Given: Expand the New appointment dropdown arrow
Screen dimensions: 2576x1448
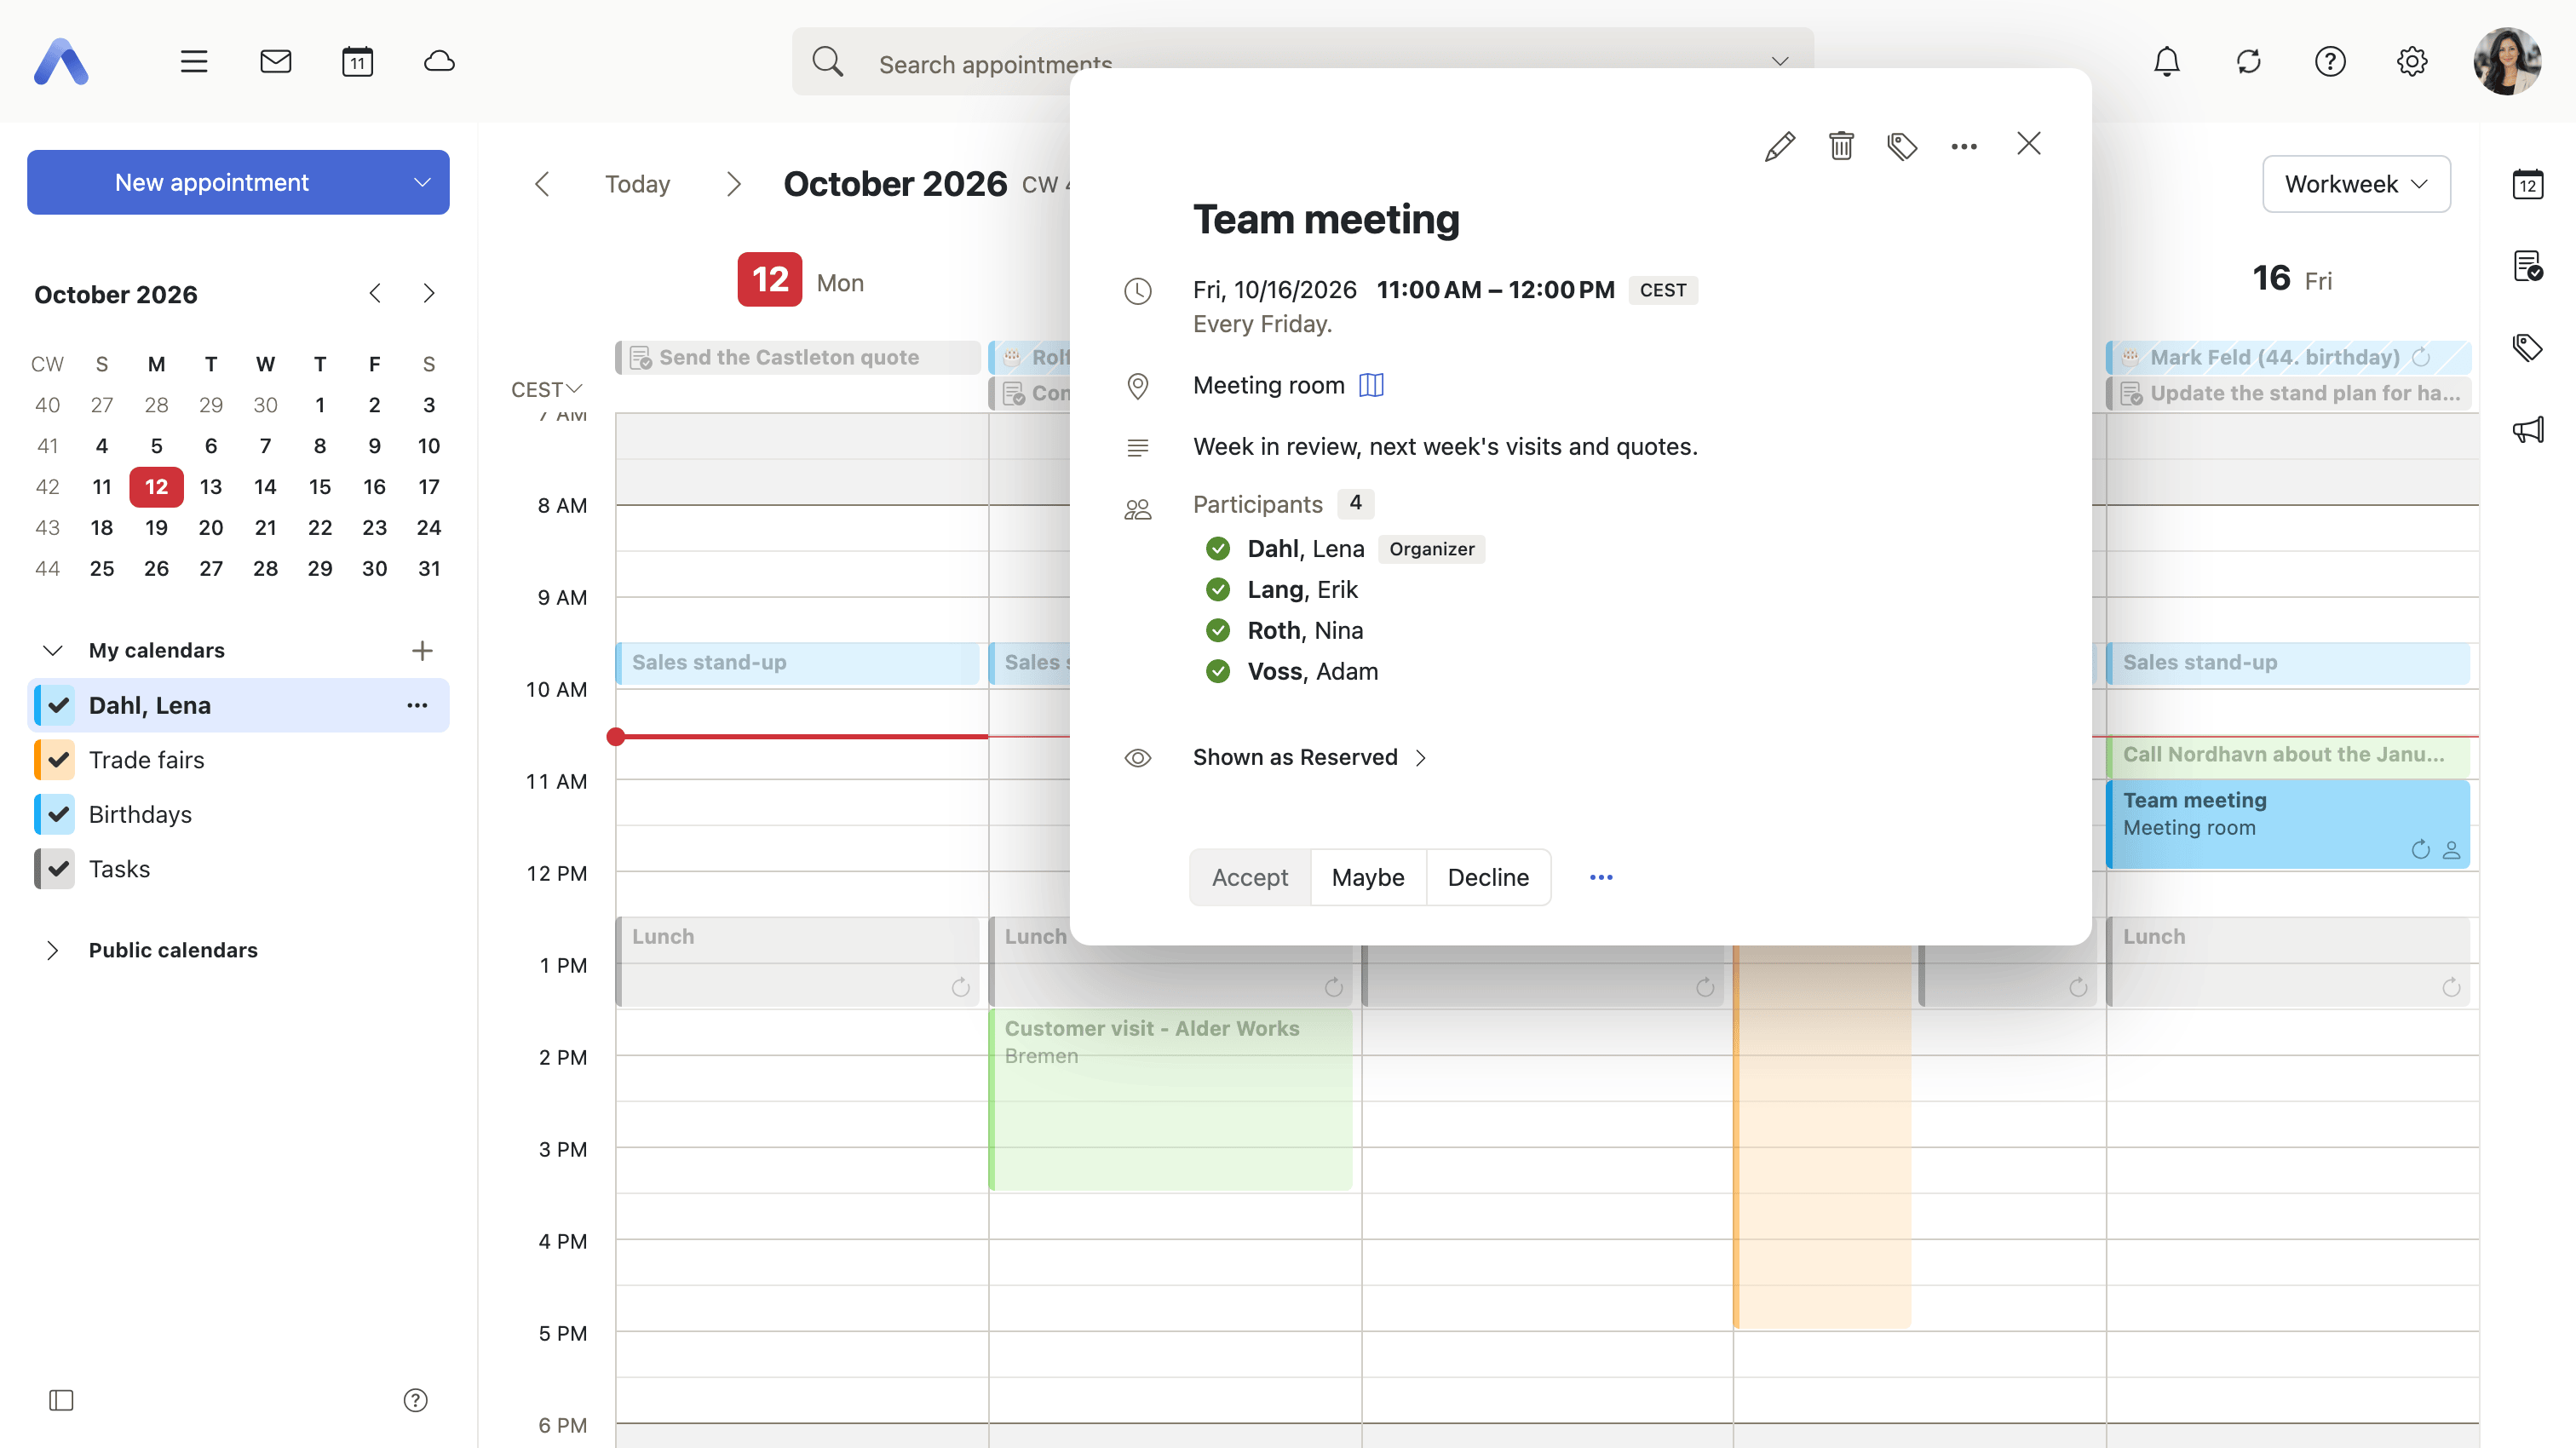Looking at the screenshot, I should point(422,182).
